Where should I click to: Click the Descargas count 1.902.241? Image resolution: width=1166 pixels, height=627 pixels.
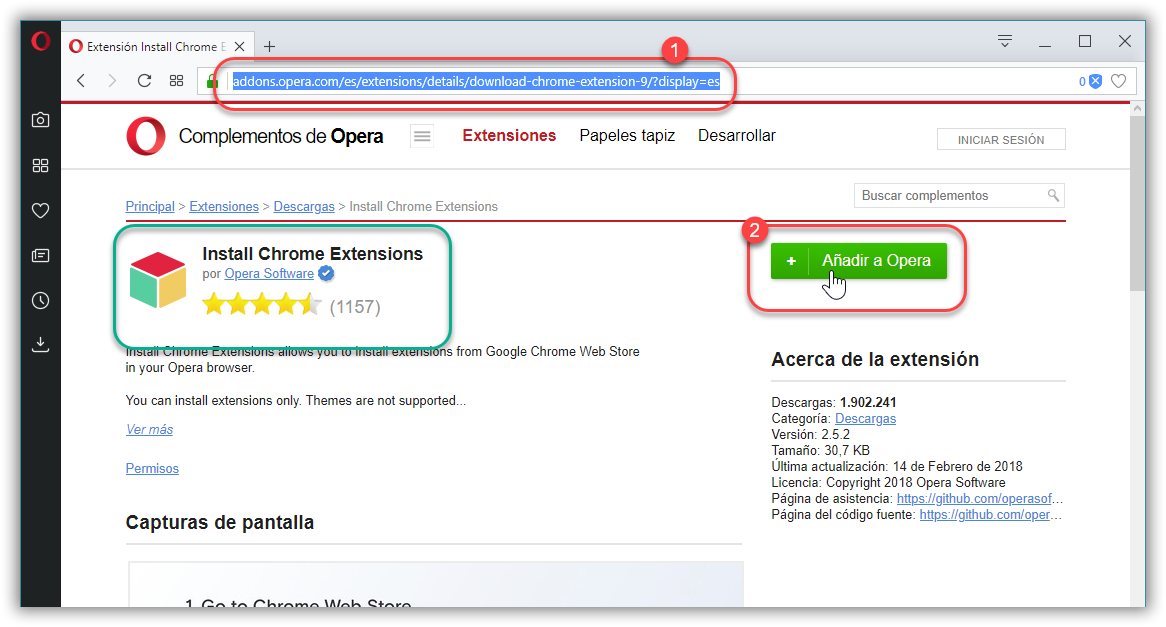pyautogui.click(x=868, y=402)
